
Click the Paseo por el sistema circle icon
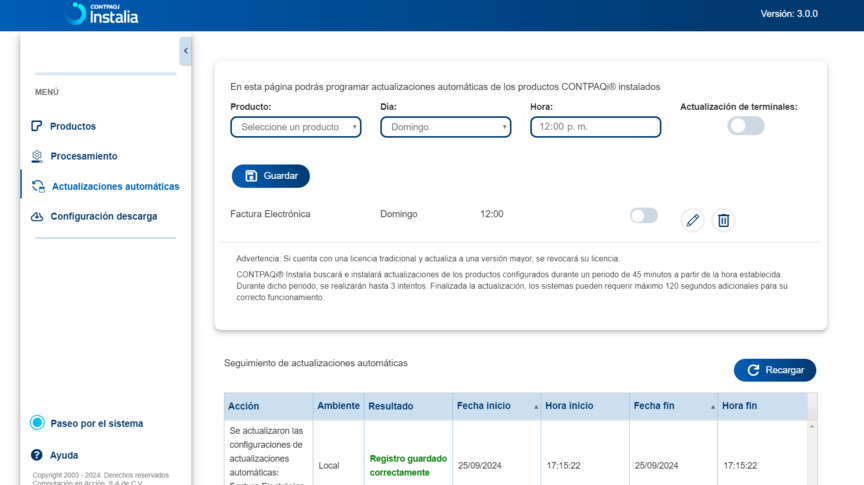click(x=37, y=423)
